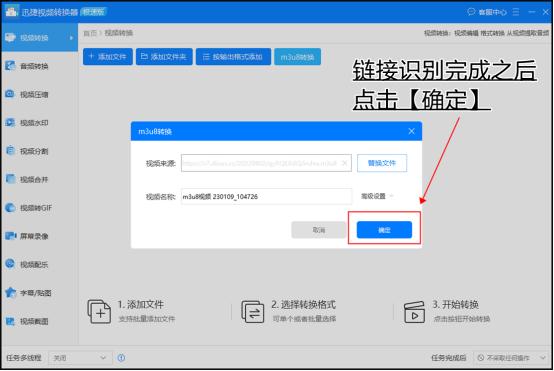This screenshot has width=554, height=371.
Task: Go to 首页 in the breadcrumb
Action: tap(90, 33)
